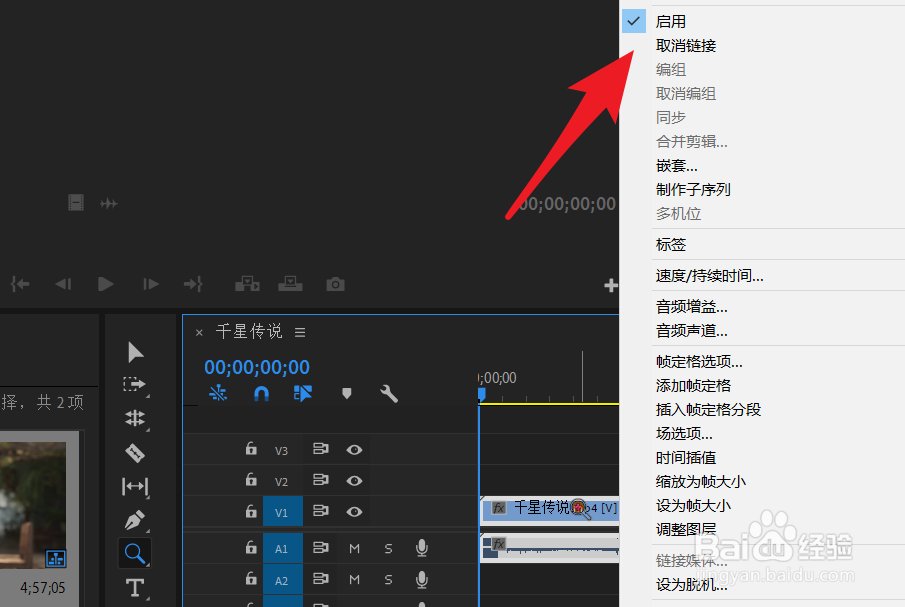905x607 pixels.
Task: Select the Razor tool
Action: [x=135, y=453]
